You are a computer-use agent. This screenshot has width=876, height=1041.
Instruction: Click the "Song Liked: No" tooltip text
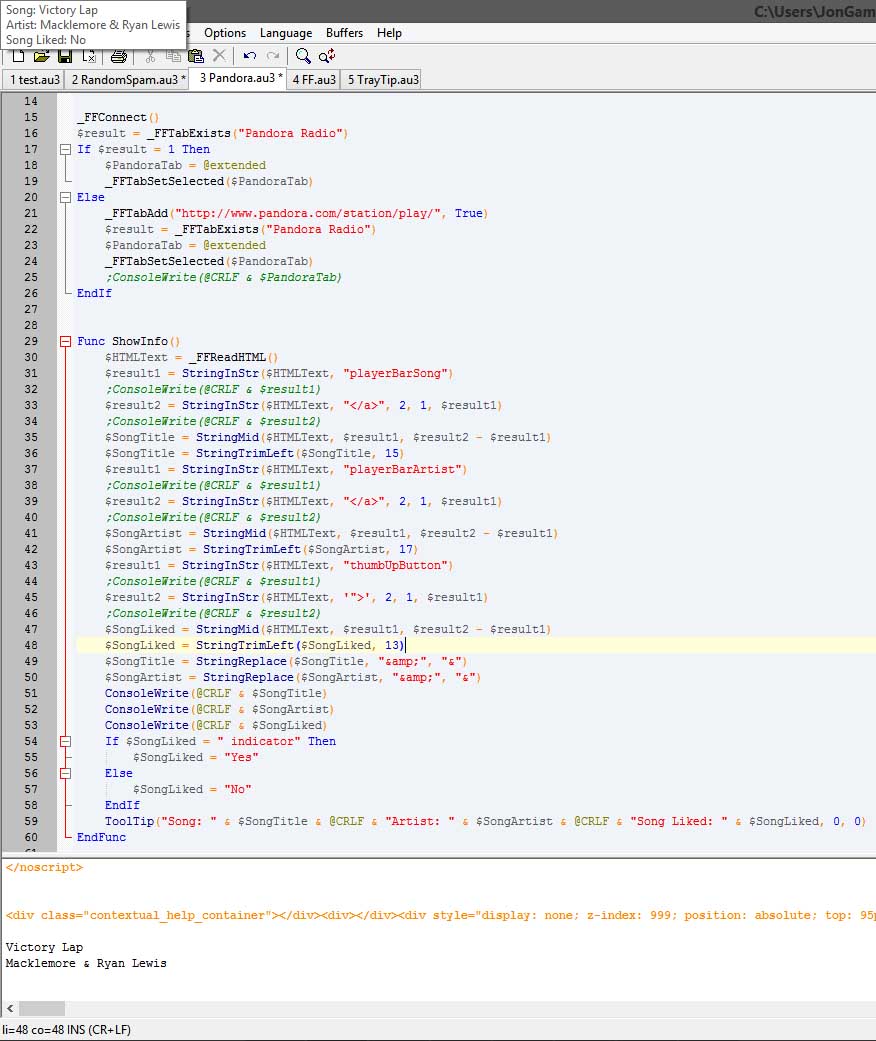pos(46,40)
